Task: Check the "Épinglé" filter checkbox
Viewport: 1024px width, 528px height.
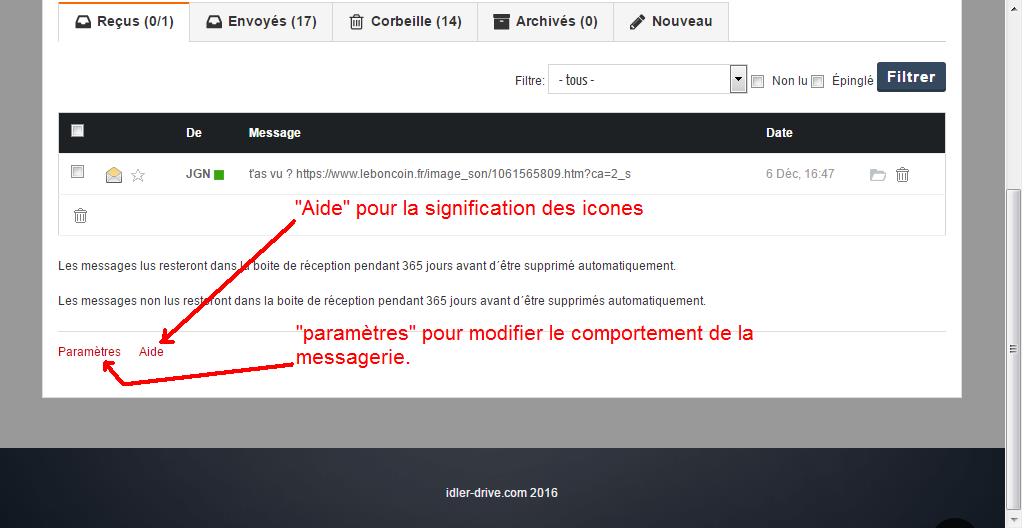Action: (818, 81)
